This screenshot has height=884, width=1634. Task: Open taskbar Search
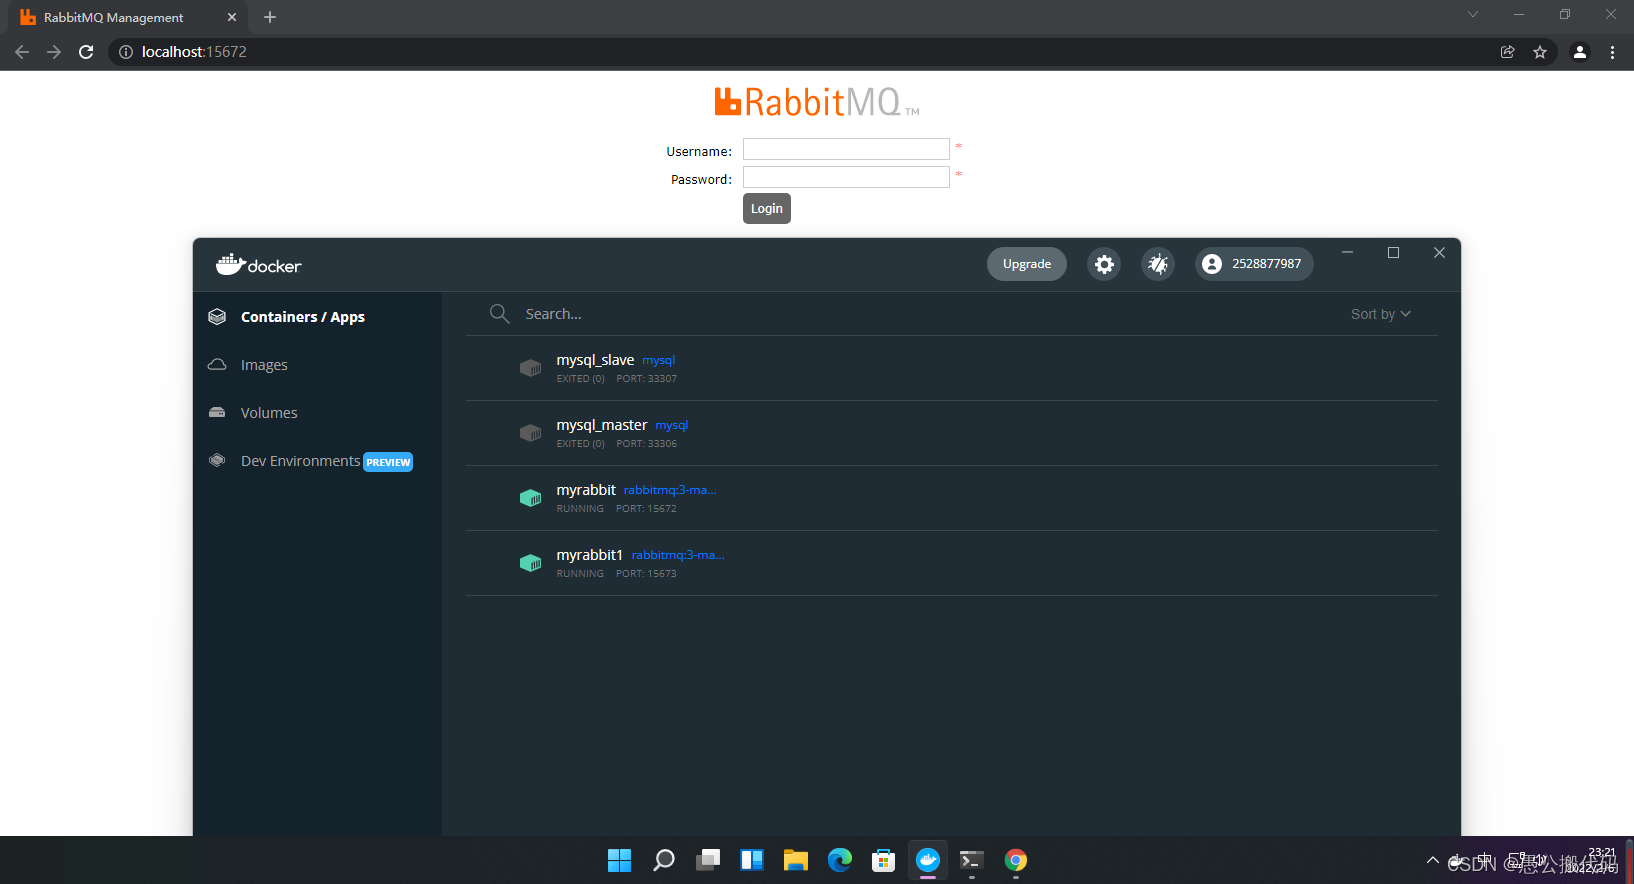[664, 860]
